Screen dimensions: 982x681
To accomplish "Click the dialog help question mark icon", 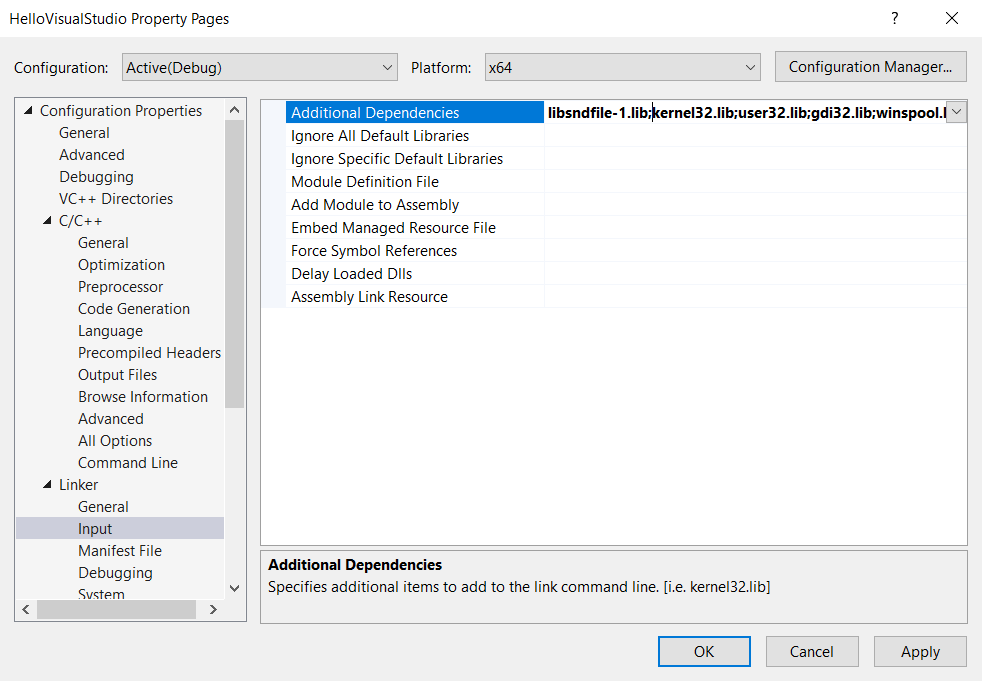I will tap(894, 18).
